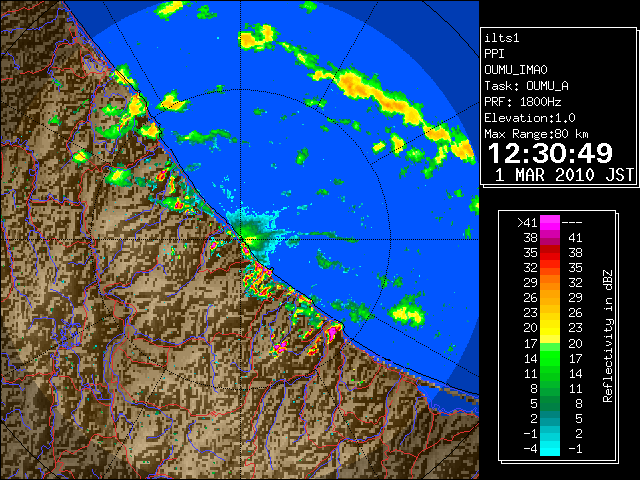Click the "ilts1" label in info panel
The height and width of the screenshot is (480, 640).
tap(502, 38)
